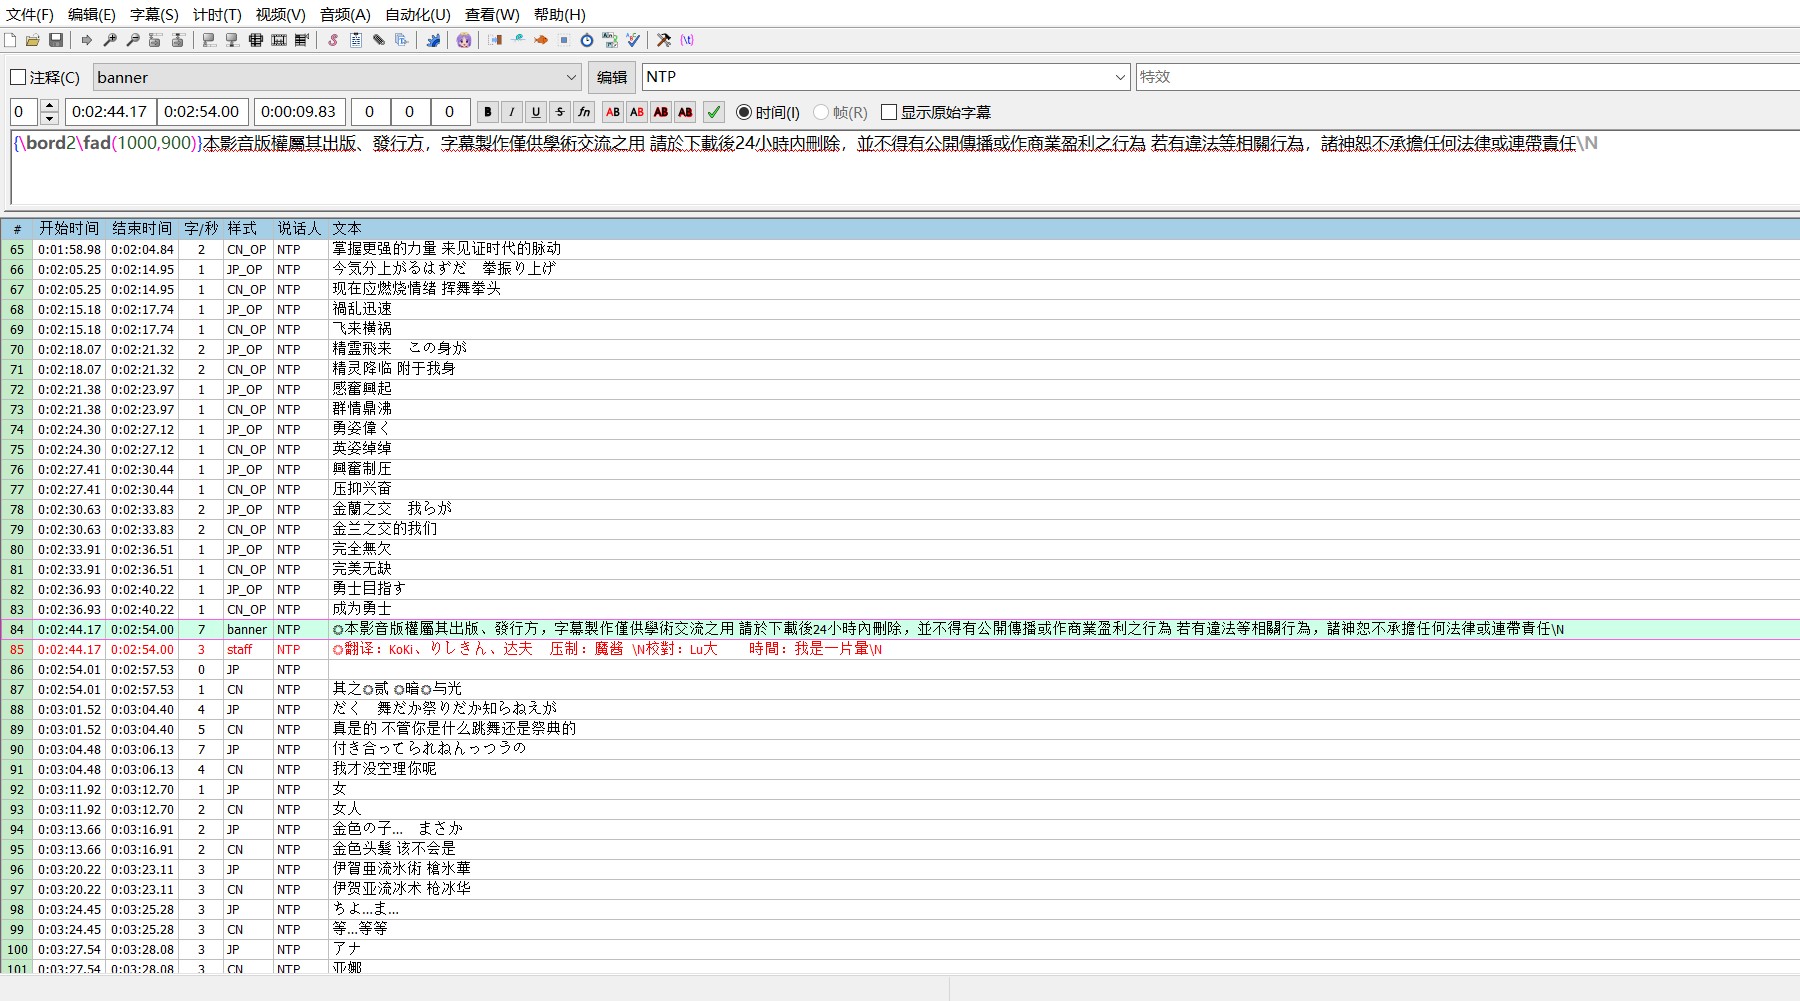Viewport: 1800px width, 1001px height.
Task: Open the 字幕 menu
Action: click(x=154, y=14)
